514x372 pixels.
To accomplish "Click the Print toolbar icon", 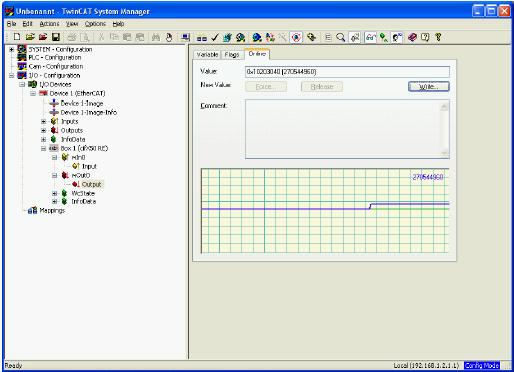I will coord(72,37).
